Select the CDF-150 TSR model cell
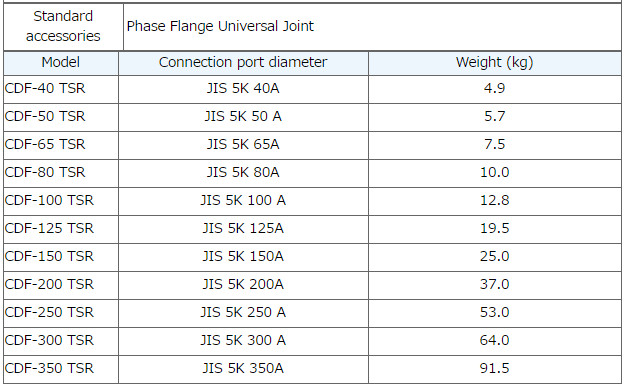The width and height of the screenshot is (625, 387). coord(61,257)
